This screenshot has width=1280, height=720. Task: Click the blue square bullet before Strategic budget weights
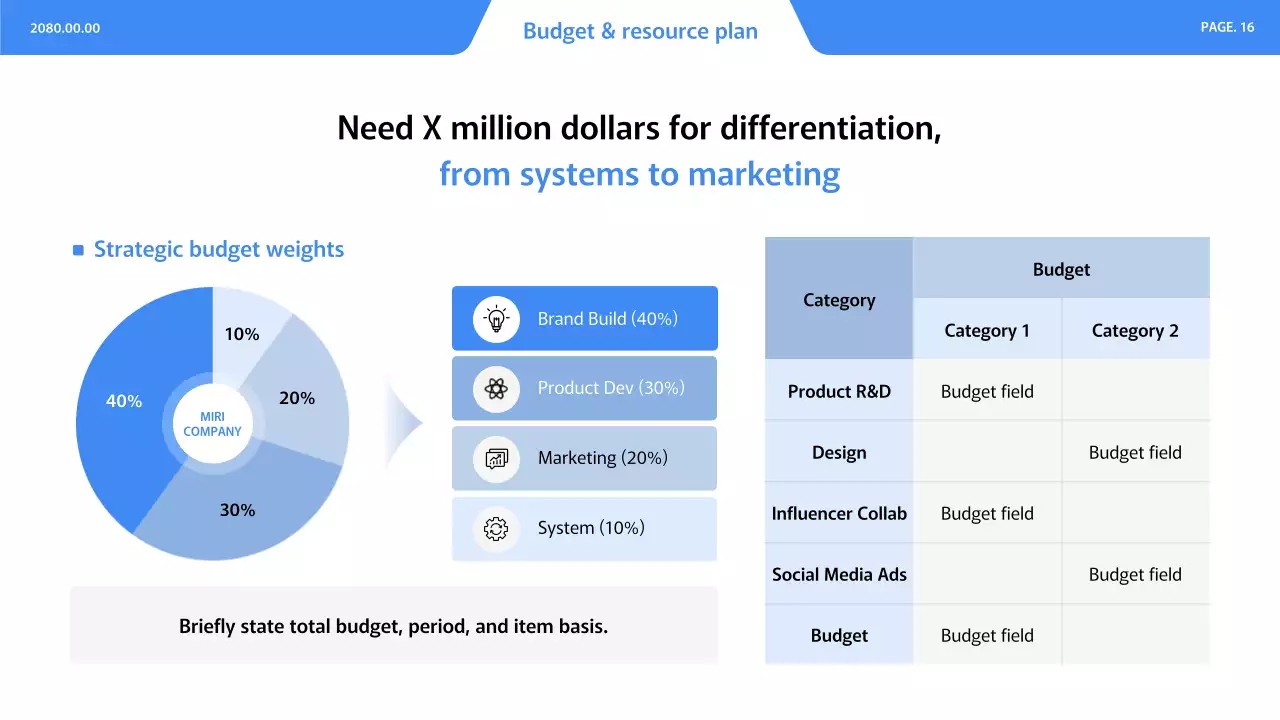[78, 250]
